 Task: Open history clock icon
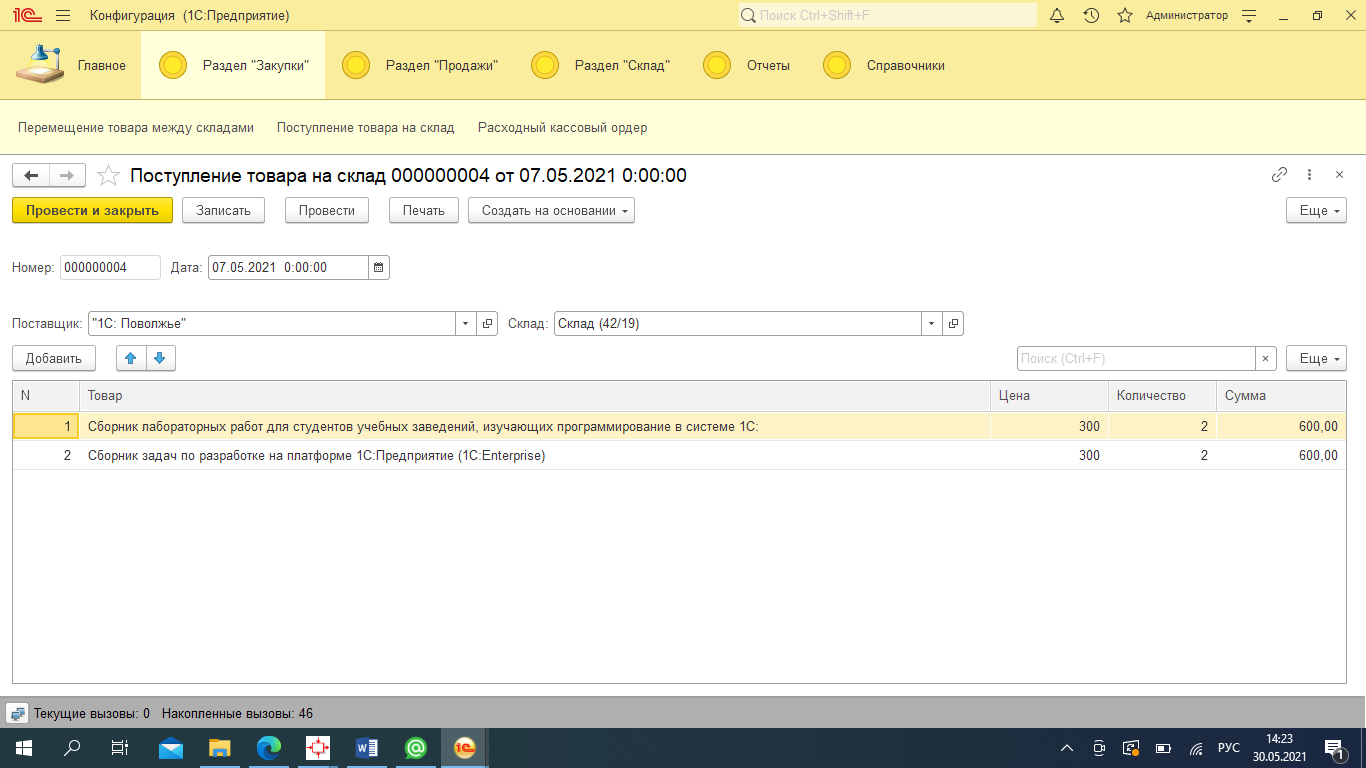(1091, 16)
